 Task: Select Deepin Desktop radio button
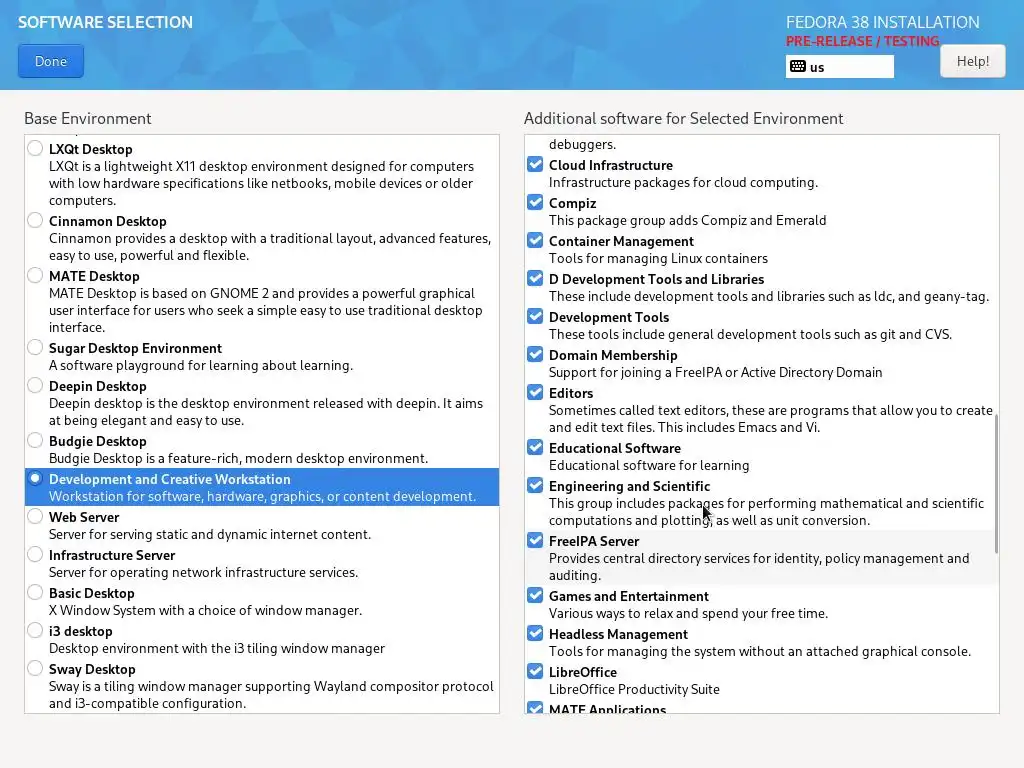pos(35,385)
